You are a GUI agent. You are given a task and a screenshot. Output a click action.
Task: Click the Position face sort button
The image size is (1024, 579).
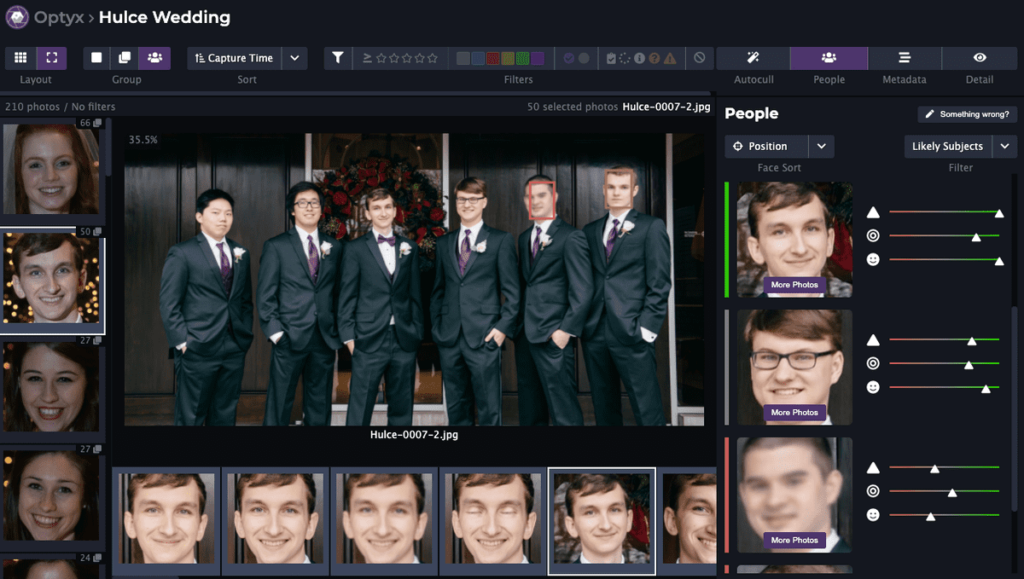(x=767, y=146)
